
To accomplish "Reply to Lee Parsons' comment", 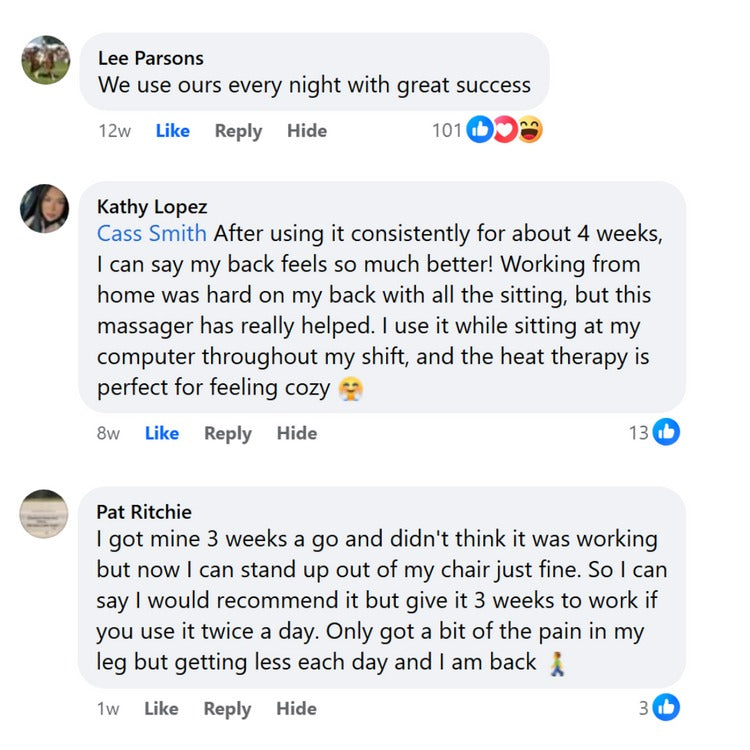I will click(x=238, y=131).
